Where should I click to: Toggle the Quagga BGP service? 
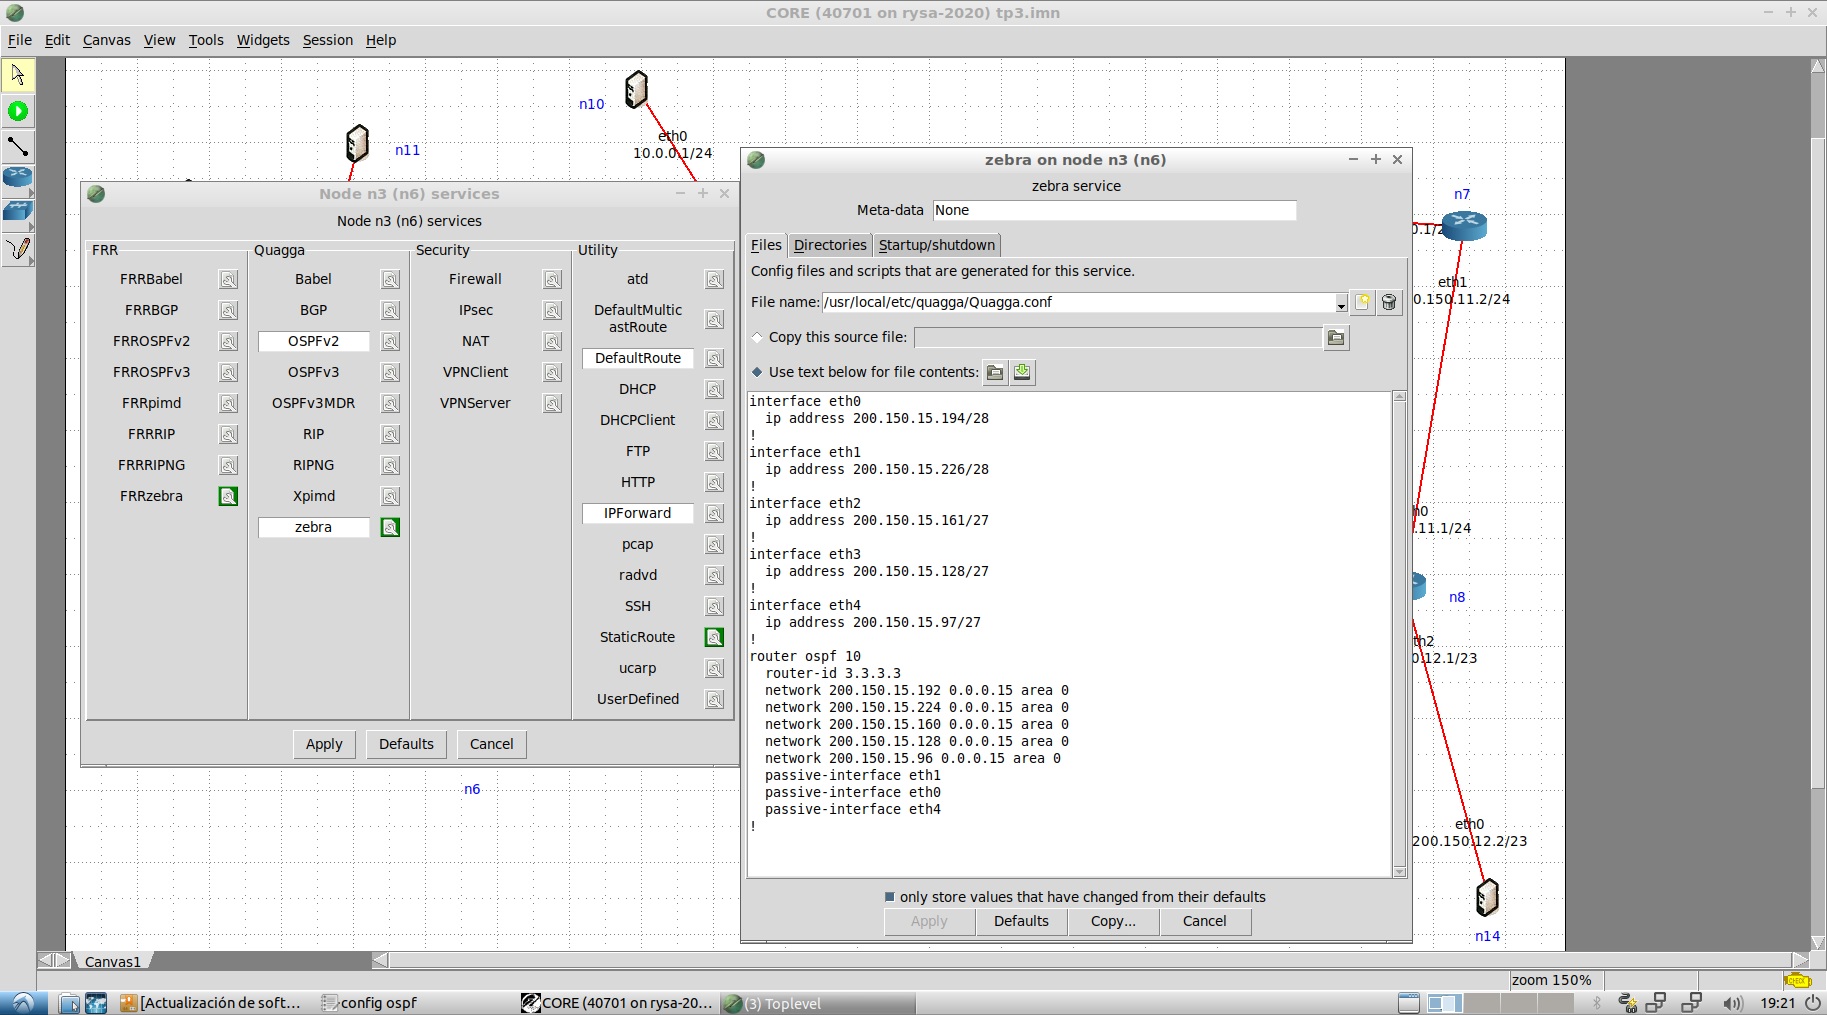click(314, 311)
